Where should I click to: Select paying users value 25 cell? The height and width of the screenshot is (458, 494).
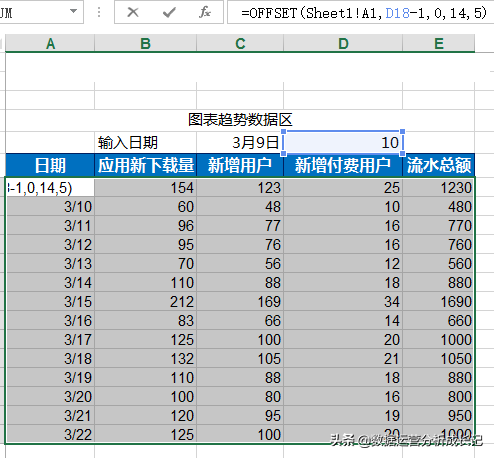click(343, 188)
